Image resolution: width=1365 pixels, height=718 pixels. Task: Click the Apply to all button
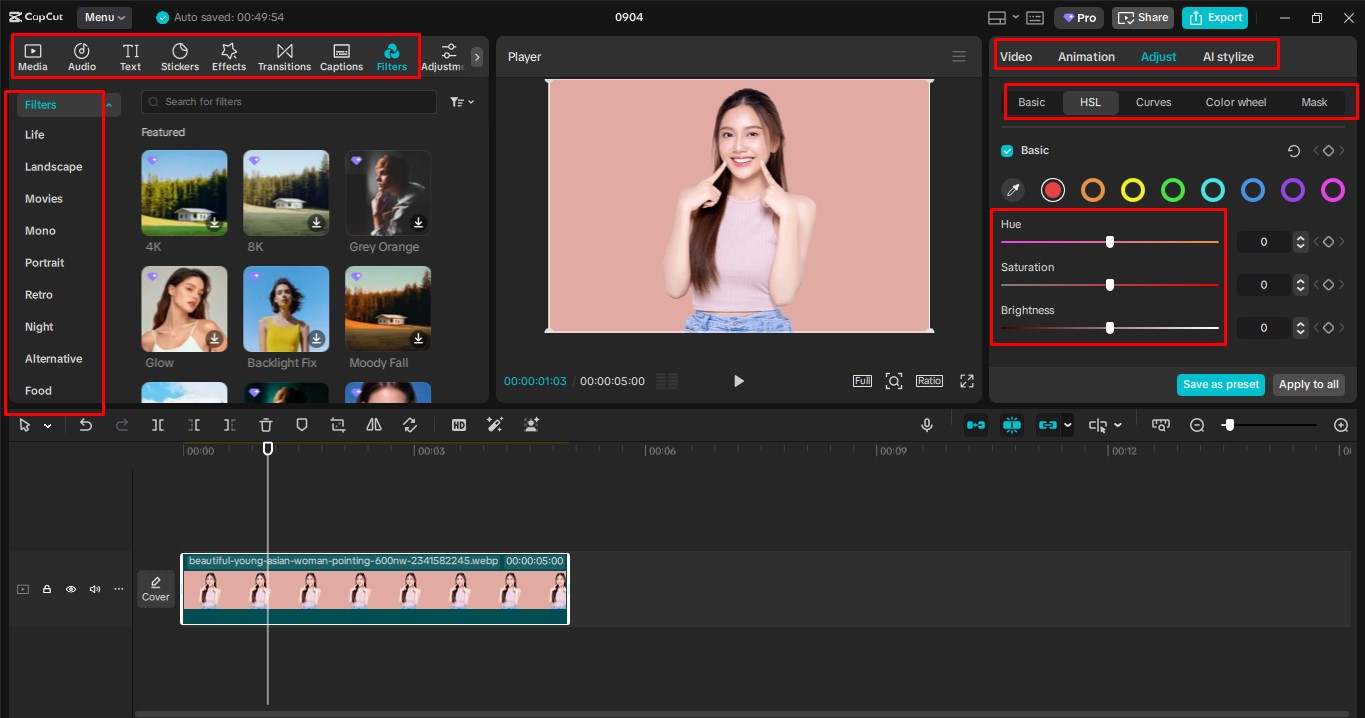1308,384
